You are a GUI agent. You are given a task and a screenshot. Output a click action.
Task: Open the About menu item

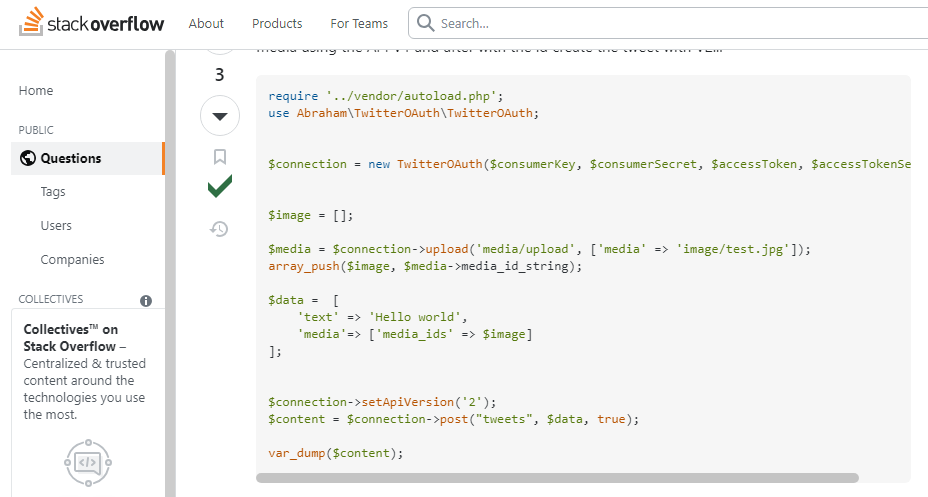[206, 23]
